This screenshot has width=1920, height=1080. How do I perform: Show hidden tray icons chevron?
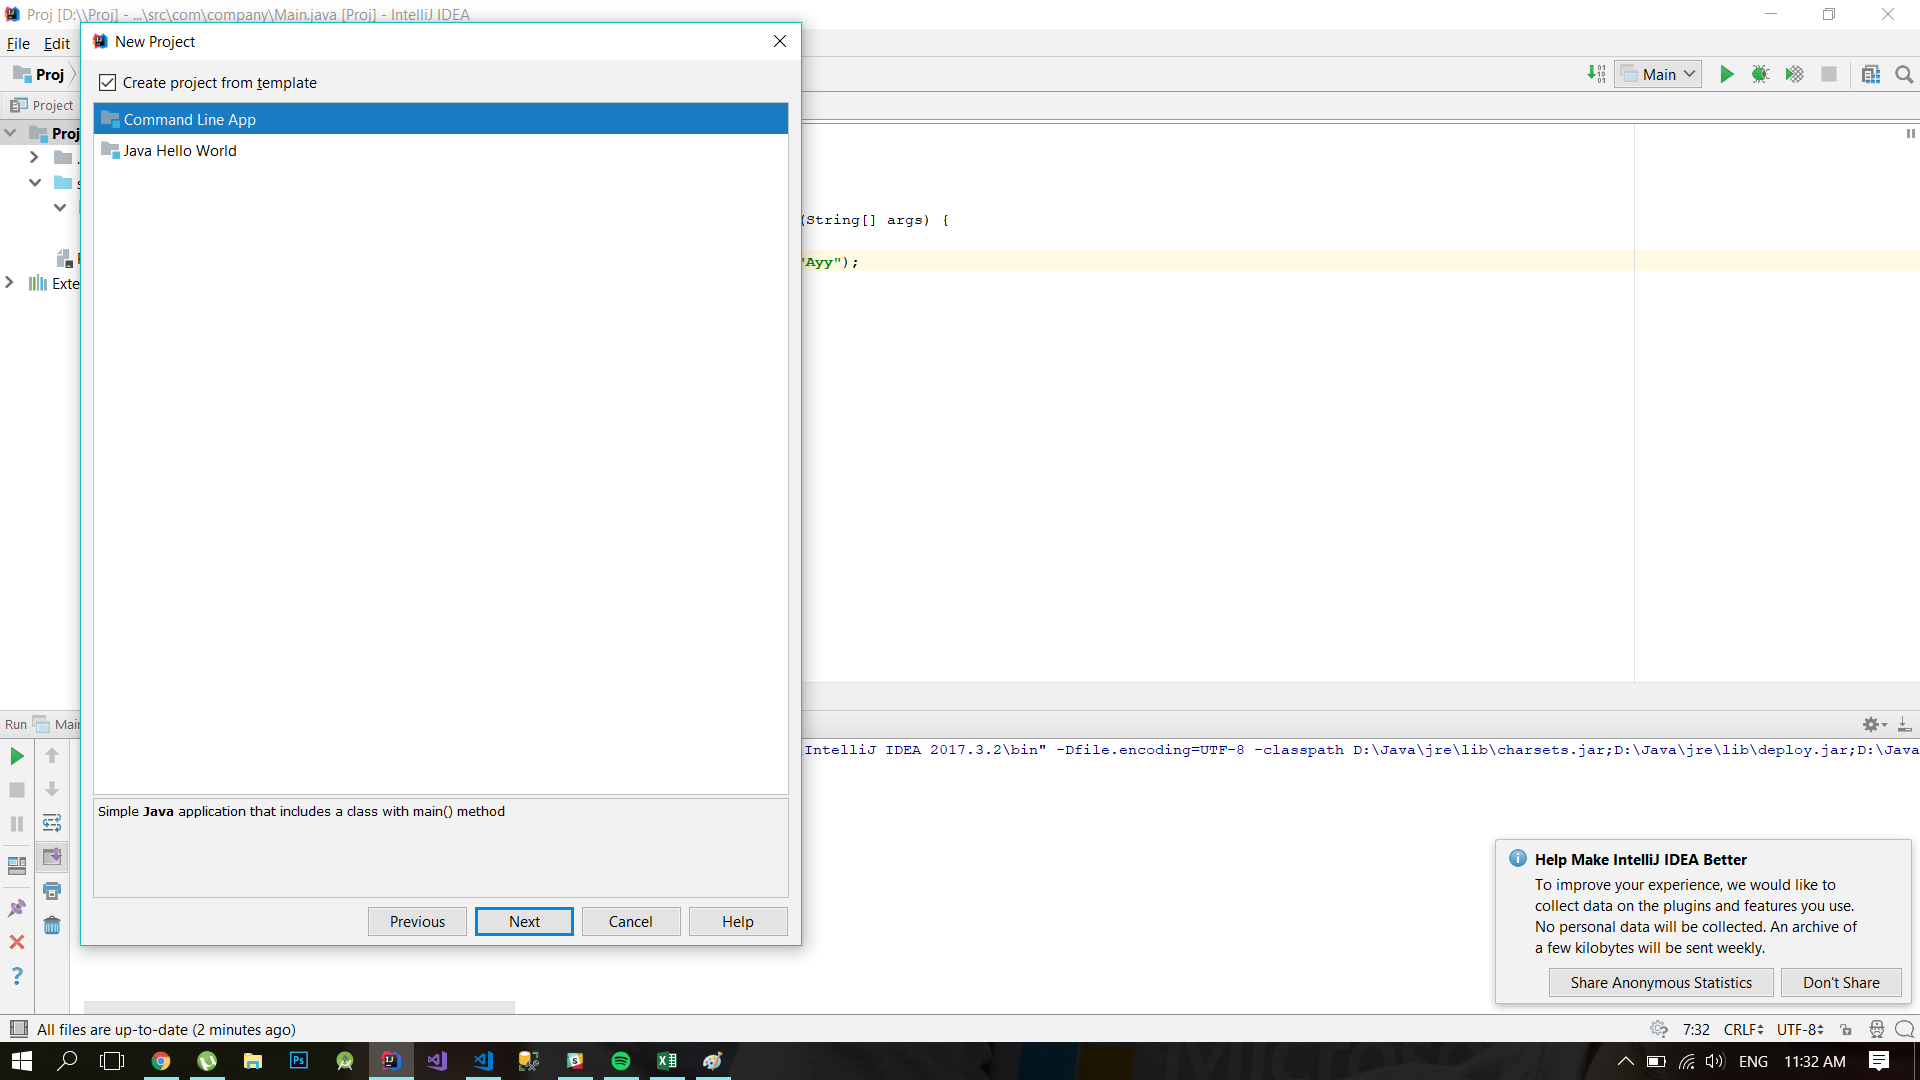pos(1625,1061)
